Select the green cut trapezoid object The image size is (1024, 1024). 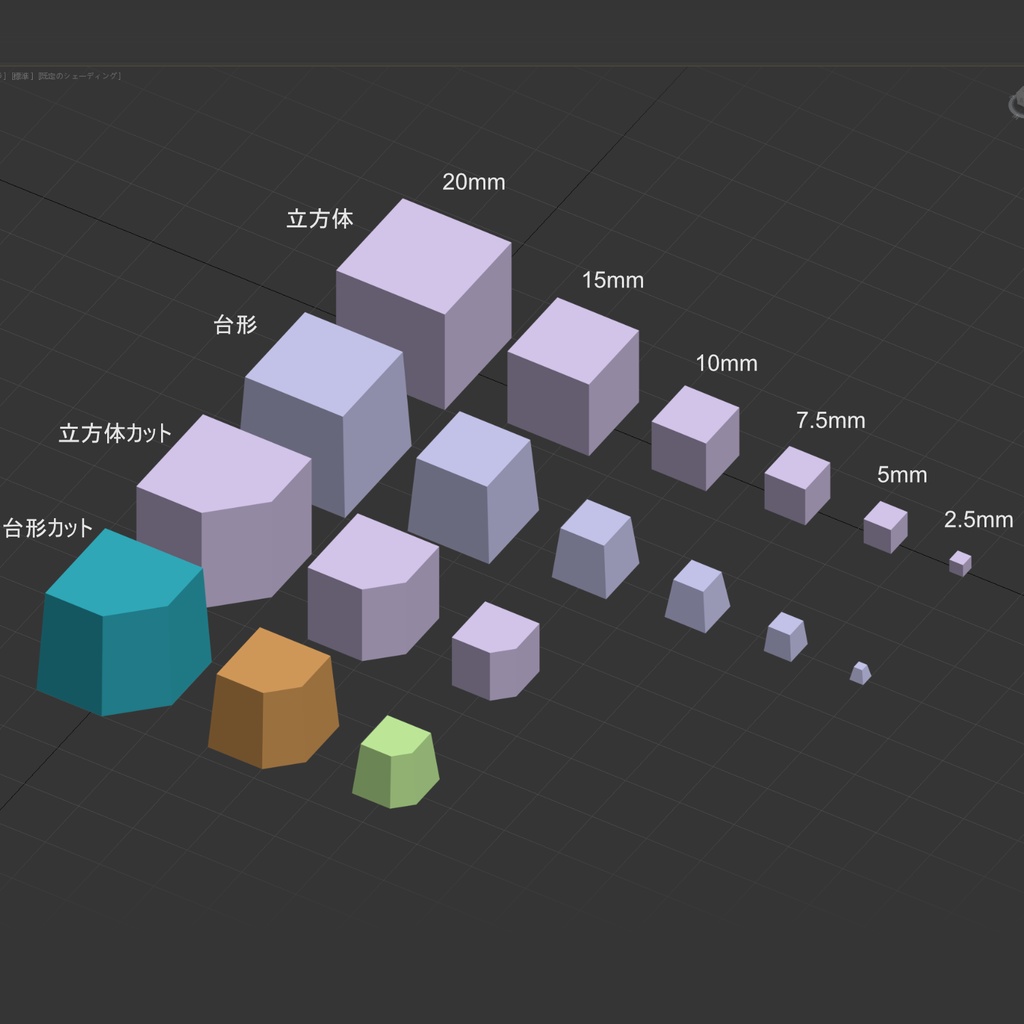(x=396, y=762)
